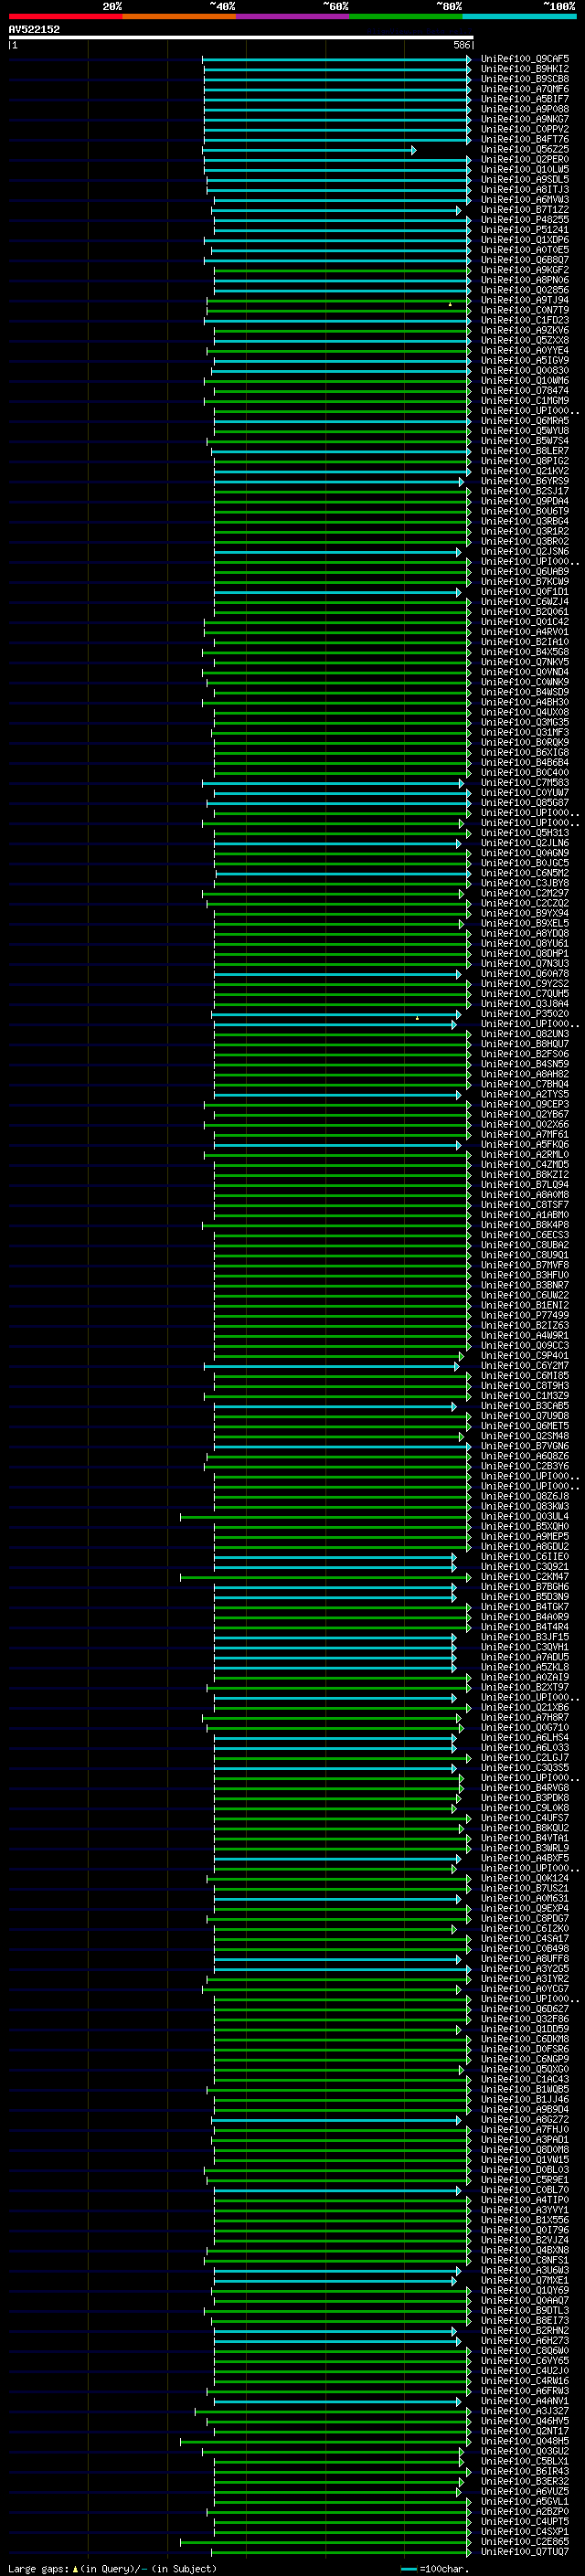Click the green alignment bar for A9KGF2
This screenshot has width=585, height=2576.
342,270
